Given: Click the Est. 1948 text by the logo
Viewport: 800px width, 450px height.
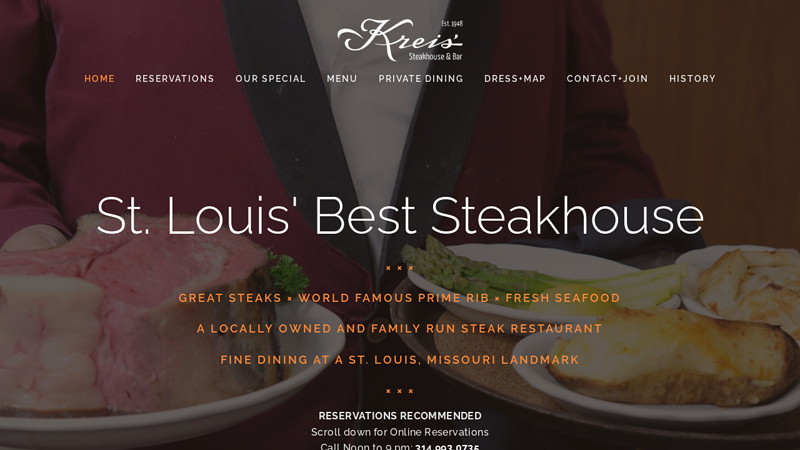Looking at the screenshot, I should (x=452, y=23).
